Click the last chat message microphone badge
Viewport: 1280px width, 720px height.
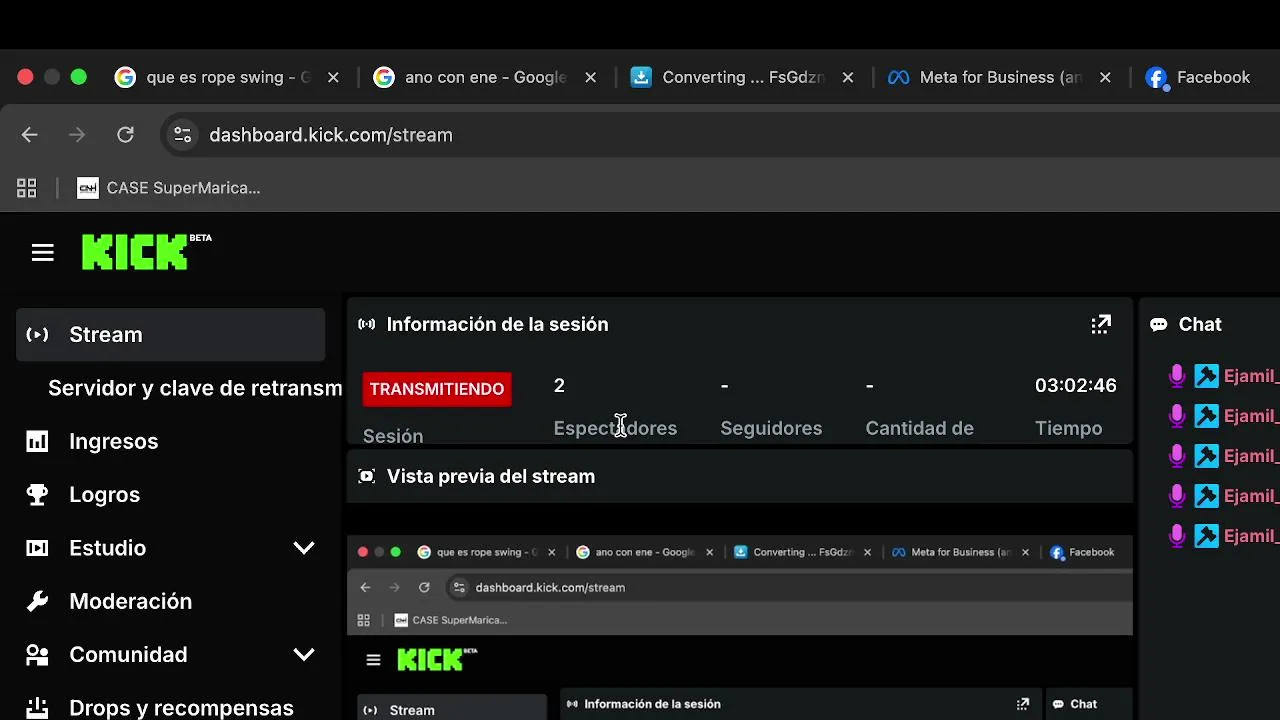pos(1177,536)
